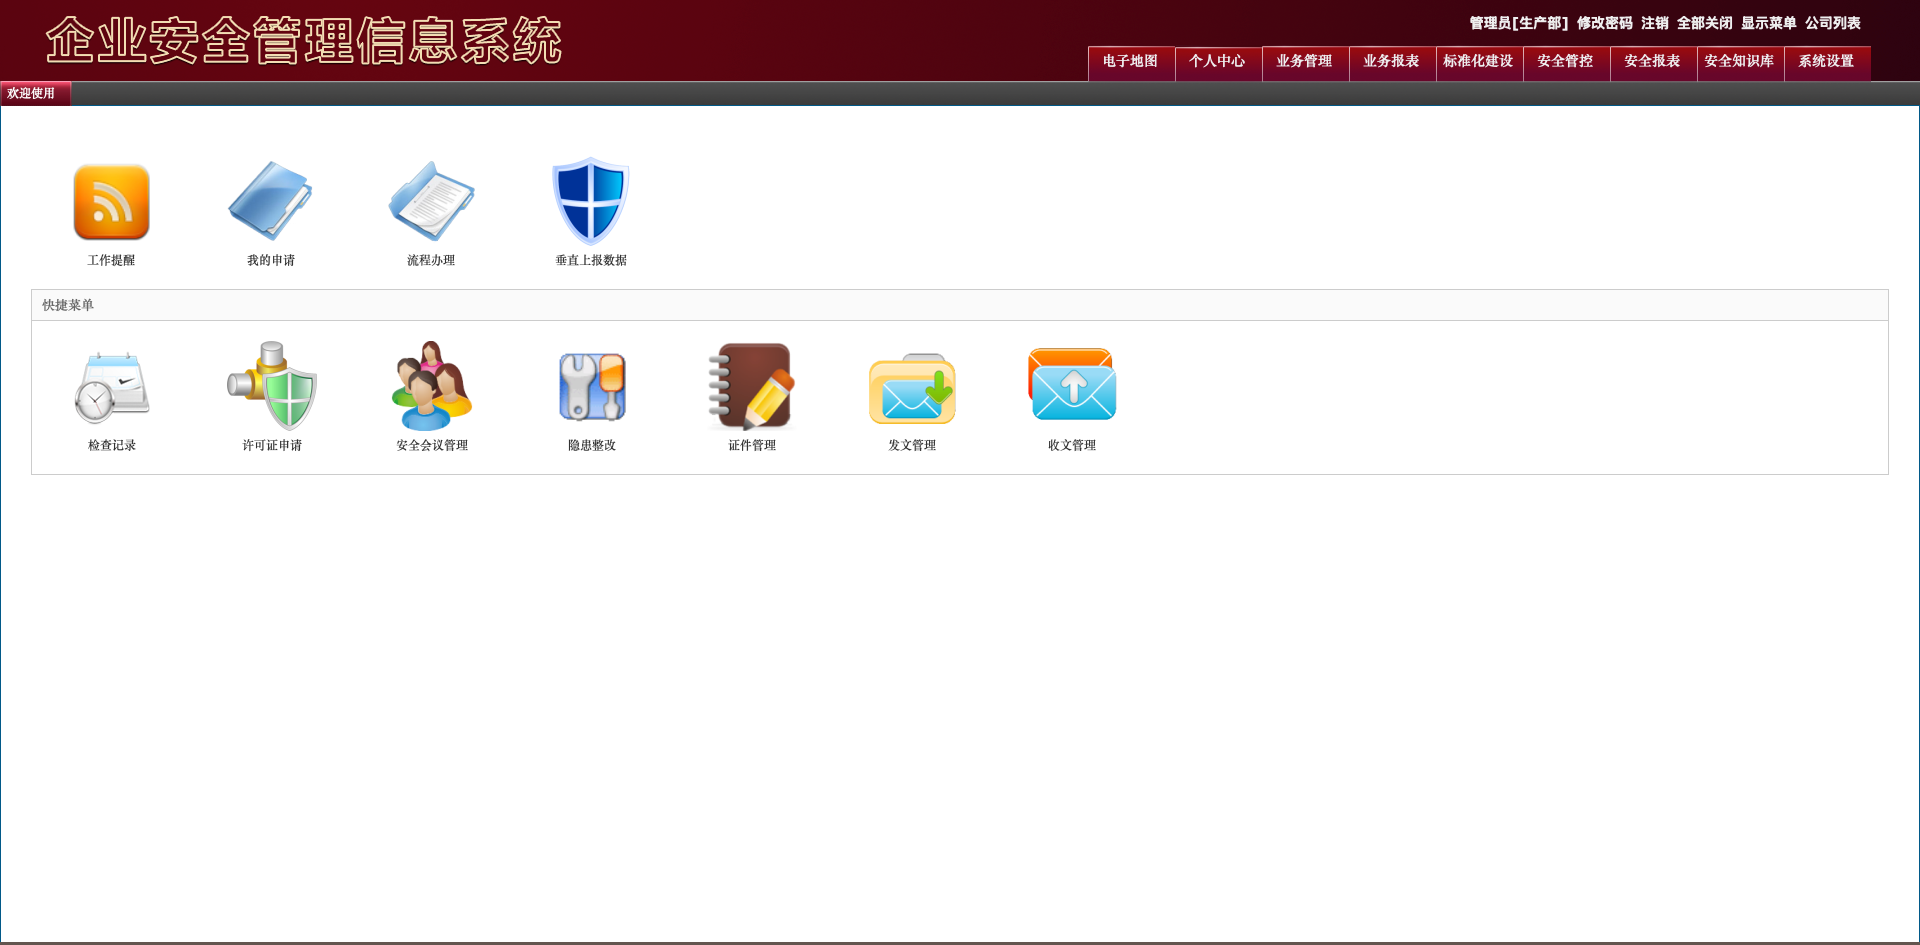Select the 个人中心 menu item
The width and height of the screenshot is (1920, 945).
click(x=1217, y=62)
